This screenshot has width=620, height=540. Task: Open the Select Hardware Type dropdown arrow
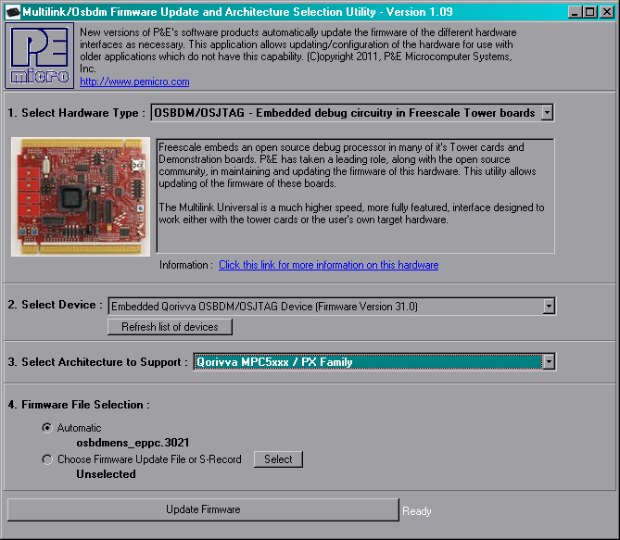click(x=547, y=113)
